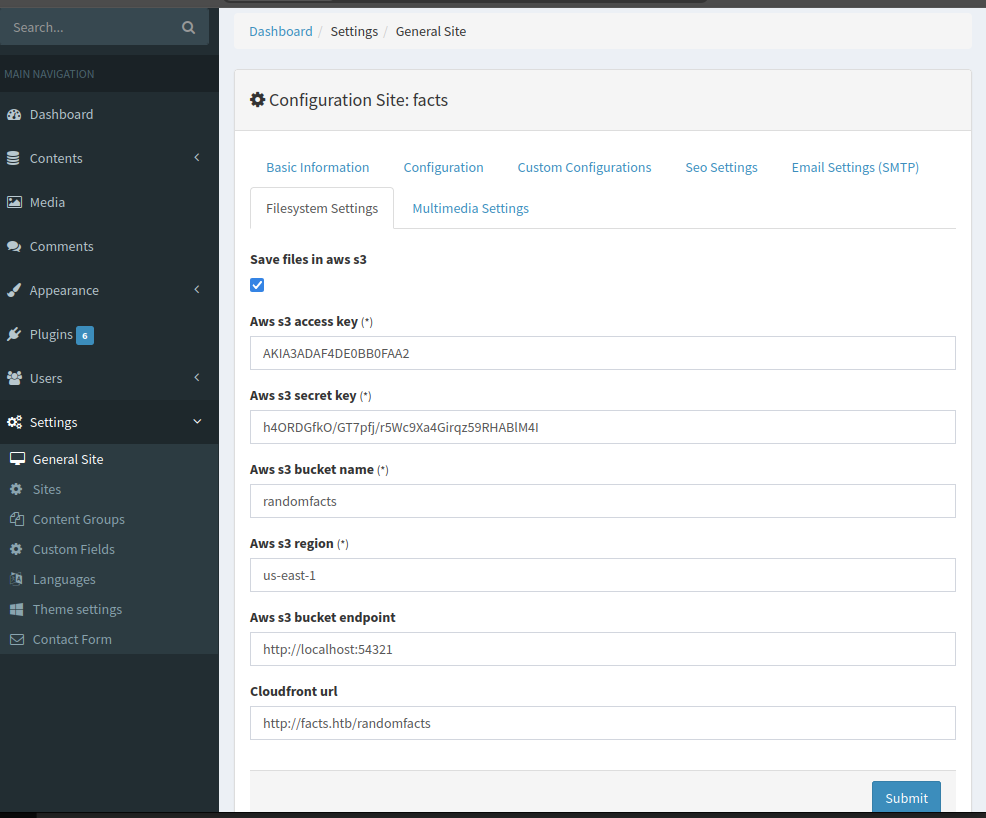Click the Contact Form envelope icon
The image size is (986, 818).
pyautogui.click(x=17, y=639)
